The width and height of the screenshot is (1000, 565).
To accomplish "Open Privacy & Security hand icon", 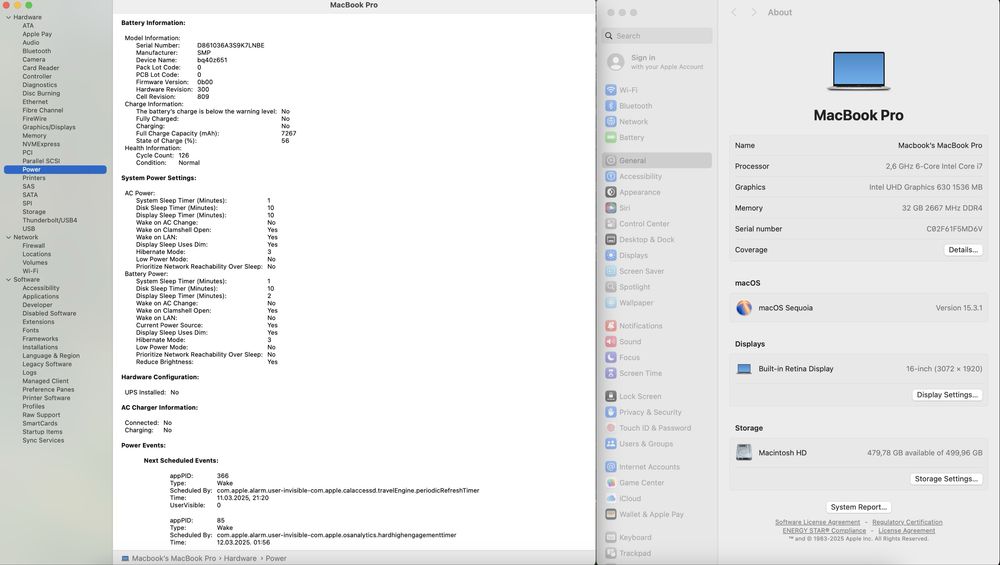I will [611, 412].
